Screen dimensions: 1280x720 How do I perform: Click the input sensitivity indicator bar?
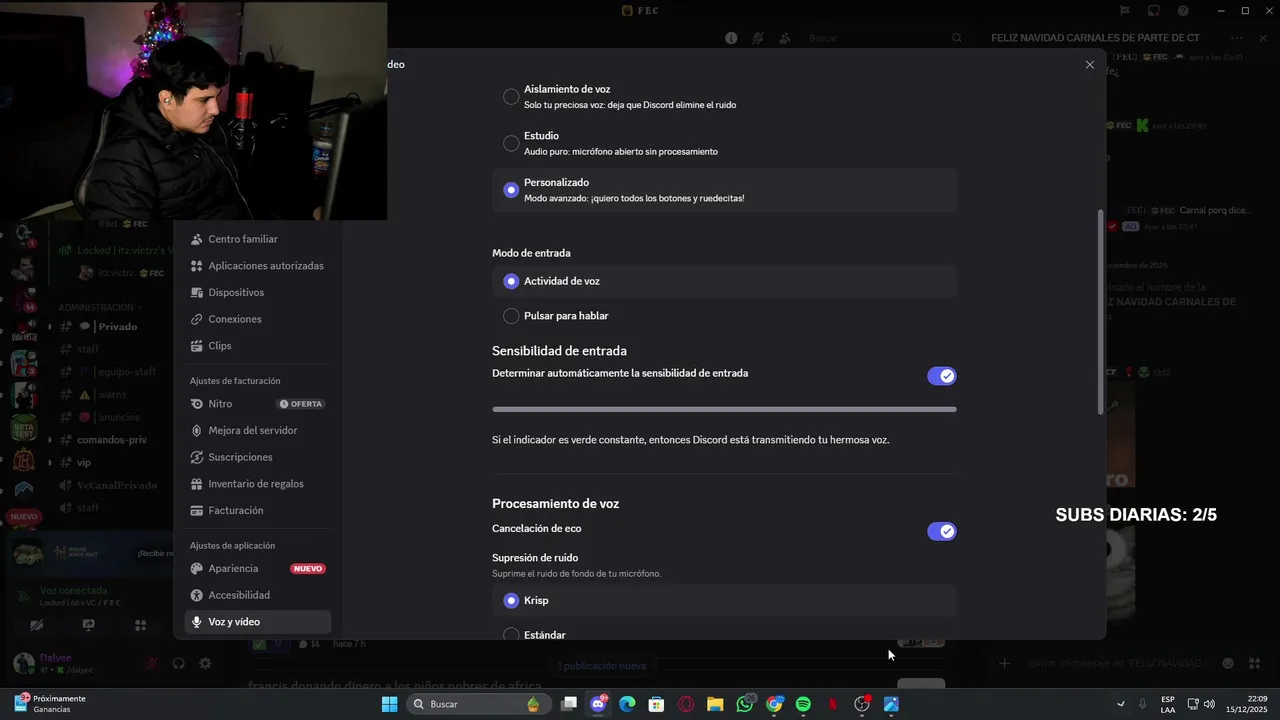724,409
